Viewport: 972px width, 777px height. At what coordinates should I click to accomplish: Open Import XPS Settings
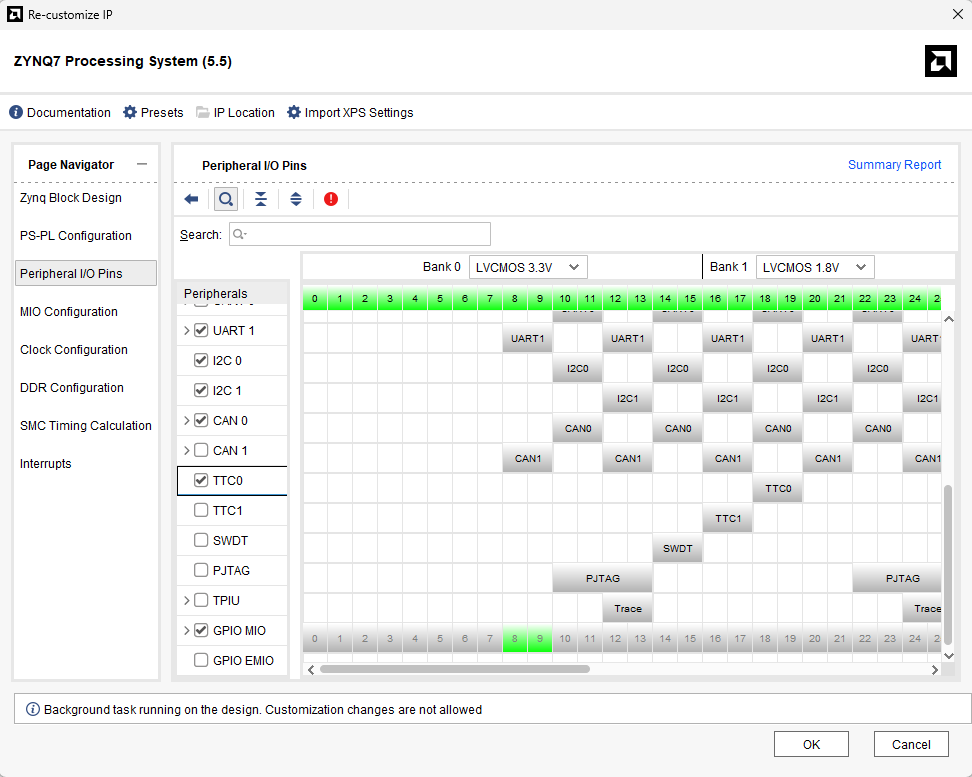(293, 113)
